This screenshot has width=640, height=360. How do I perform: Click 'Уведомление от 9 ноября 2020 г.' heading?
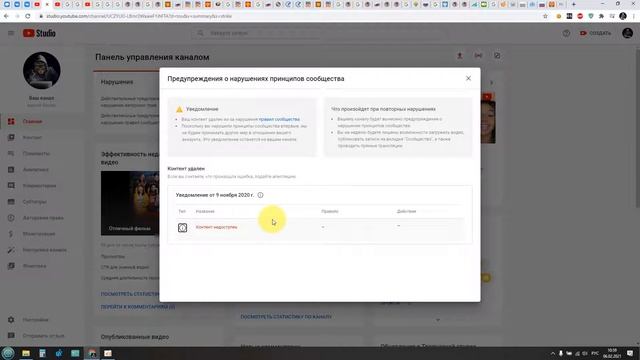pos(215,195)
